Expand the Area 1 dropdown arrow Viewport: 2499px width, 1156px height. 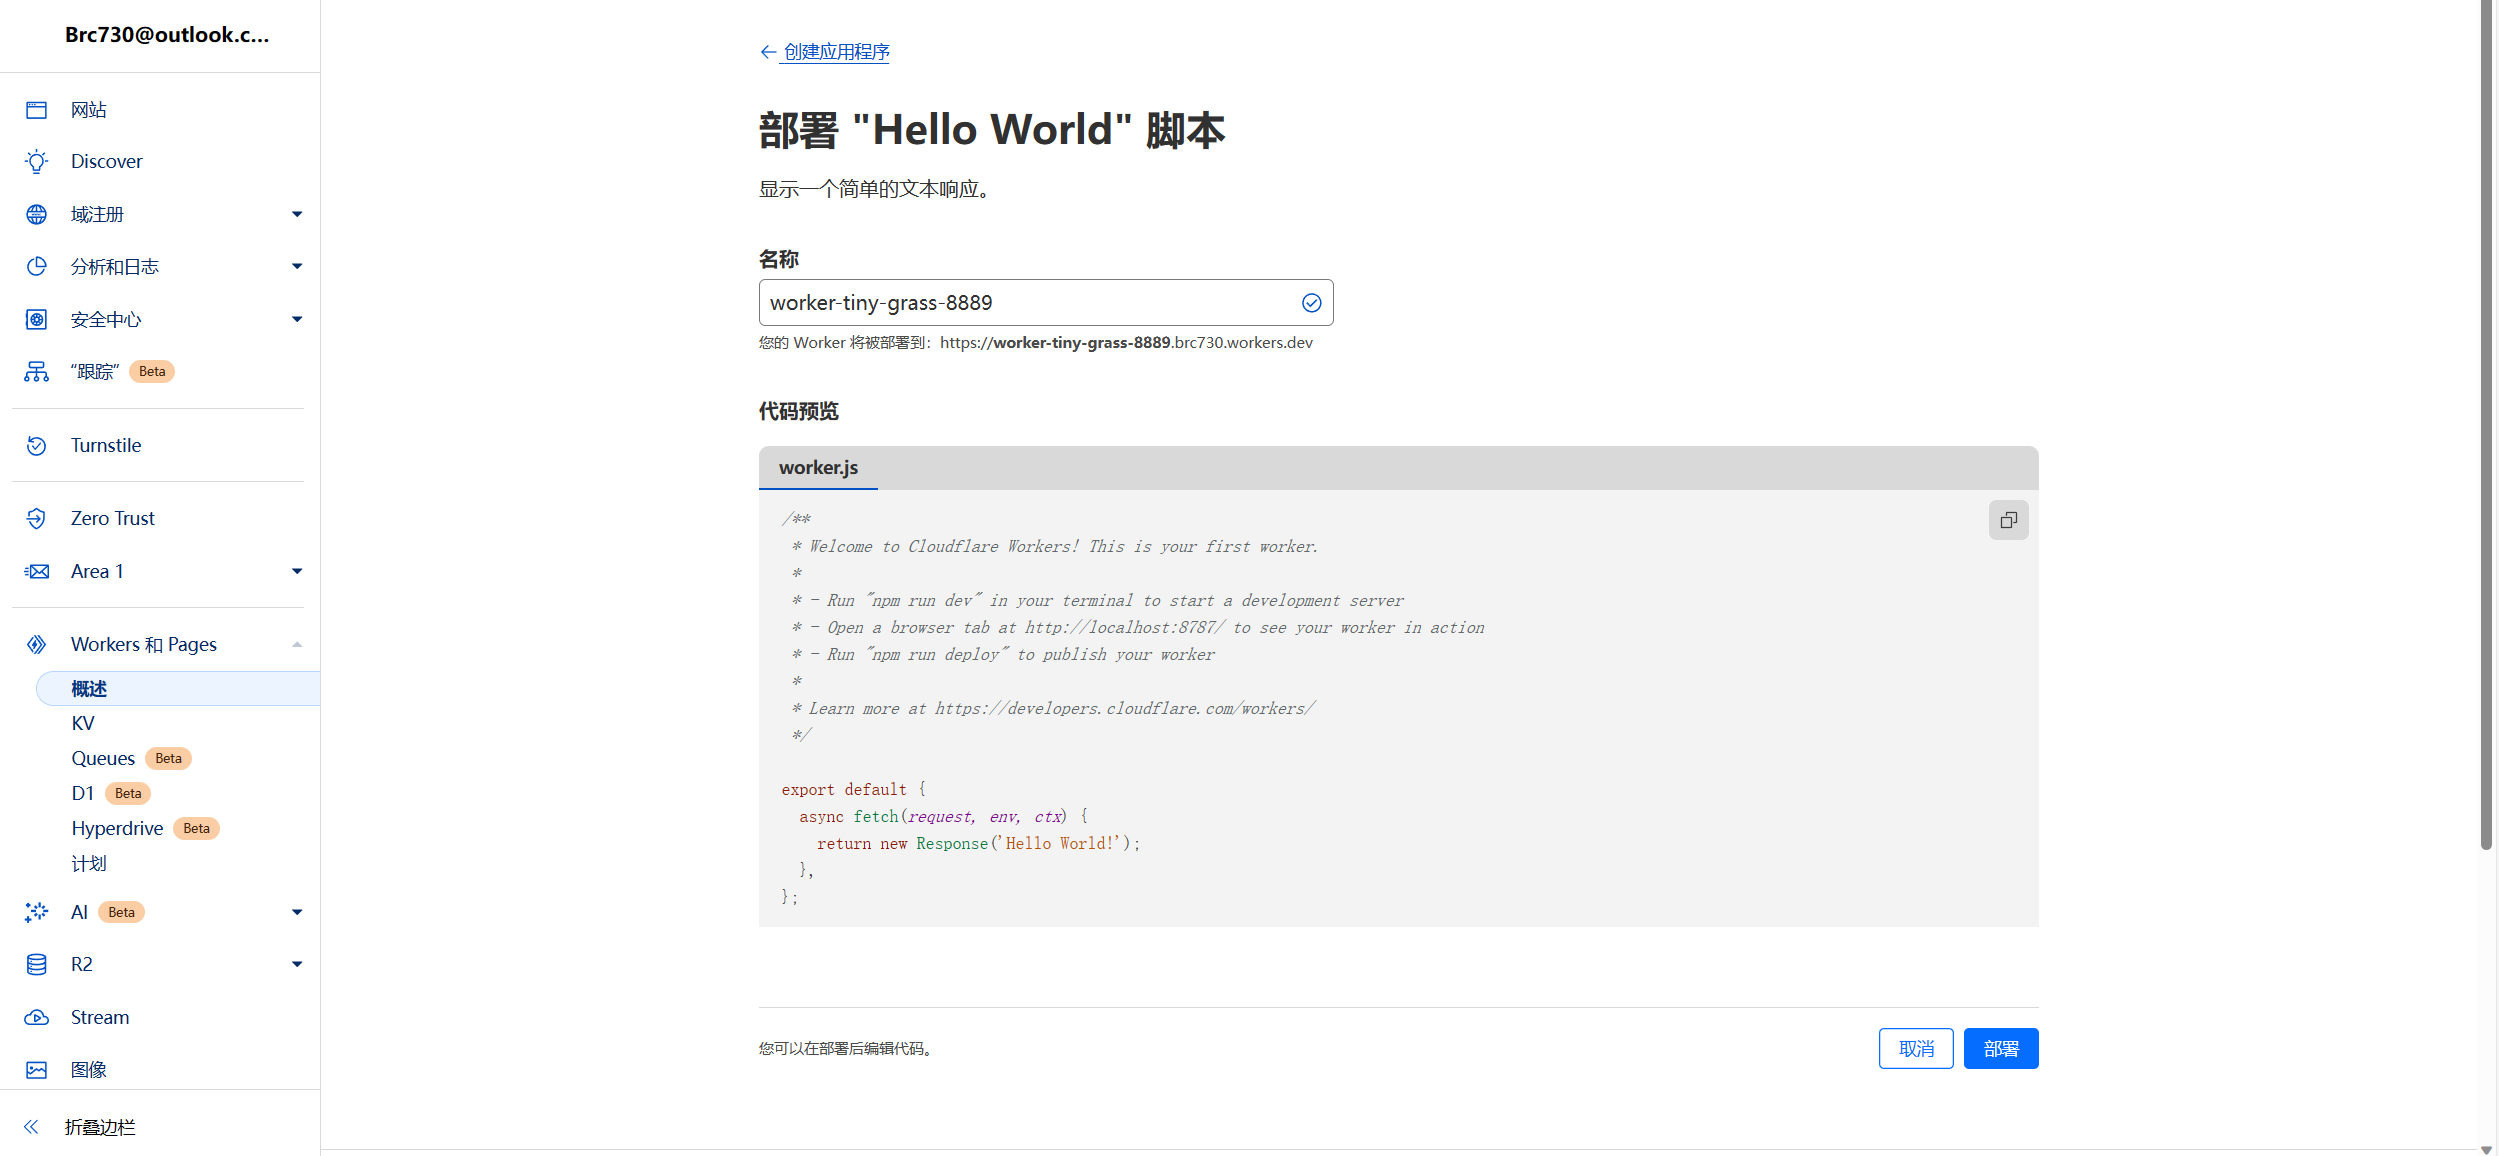pos(297,571)
